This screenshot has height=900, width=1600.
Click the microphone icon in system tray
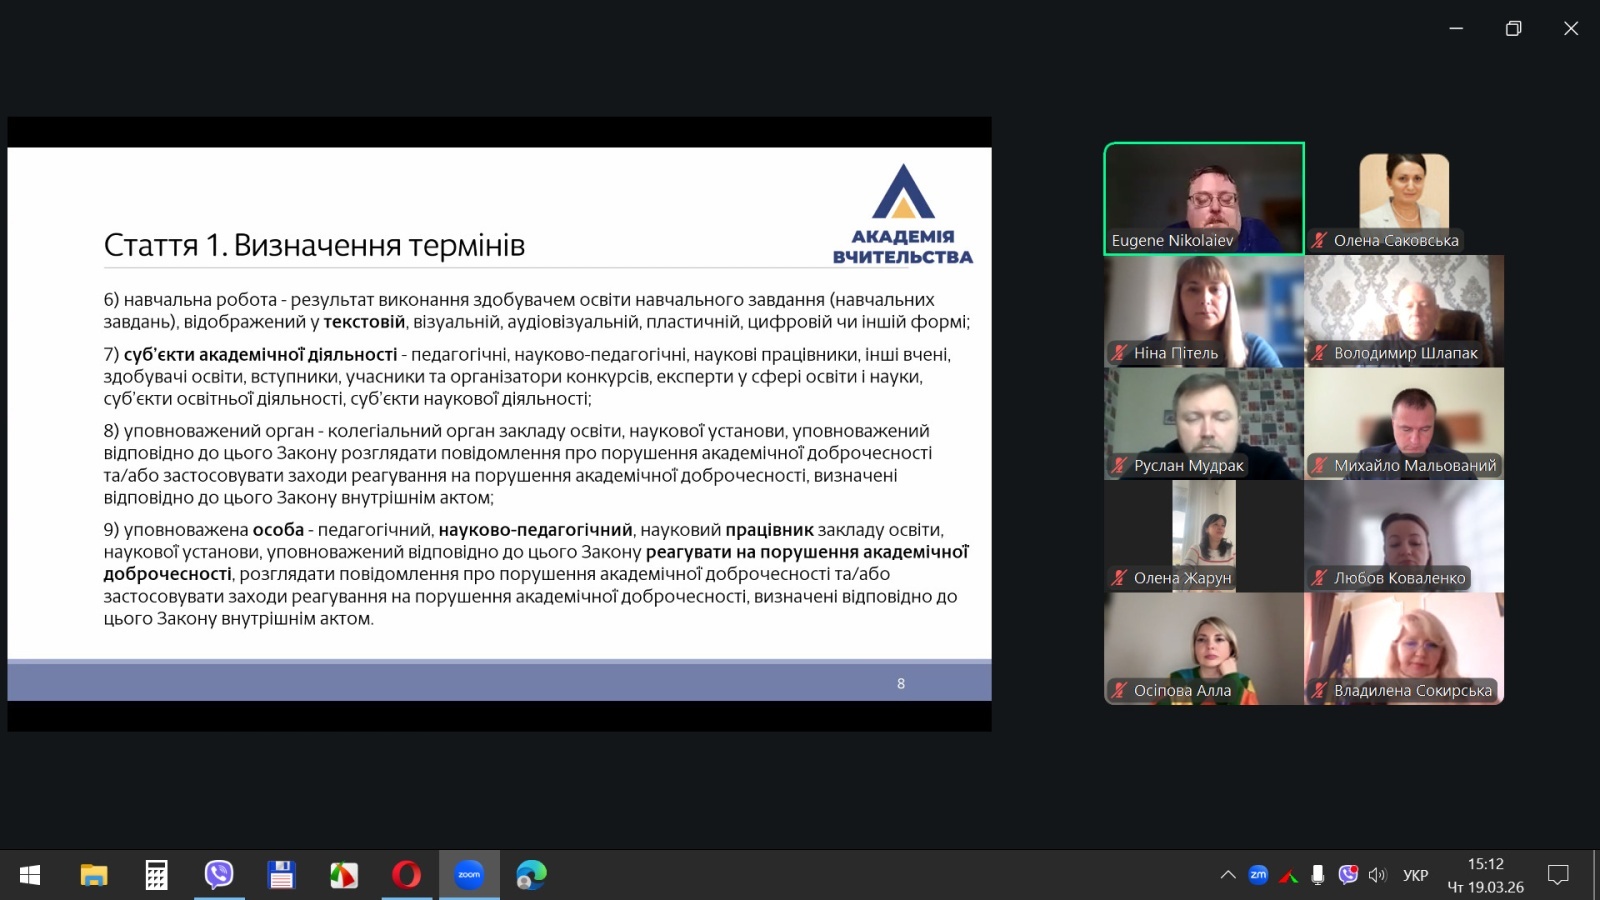pos(1318,875)
